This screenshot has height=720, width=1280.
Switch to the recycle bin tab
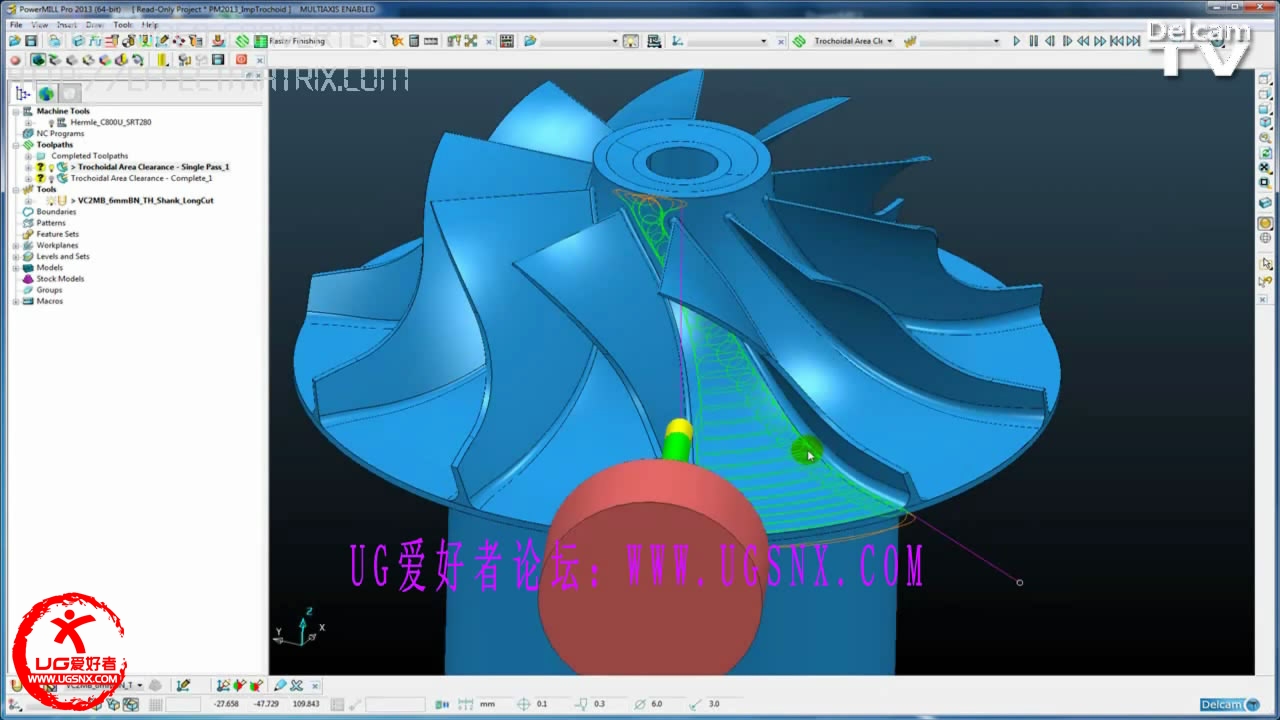pos(70,93)
